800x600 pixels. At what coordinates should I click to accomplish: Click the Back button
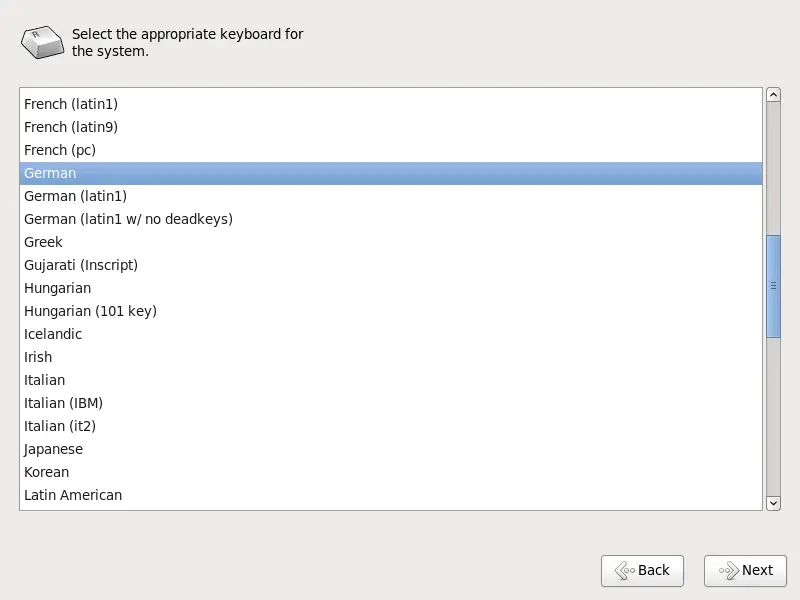point(642,570)
